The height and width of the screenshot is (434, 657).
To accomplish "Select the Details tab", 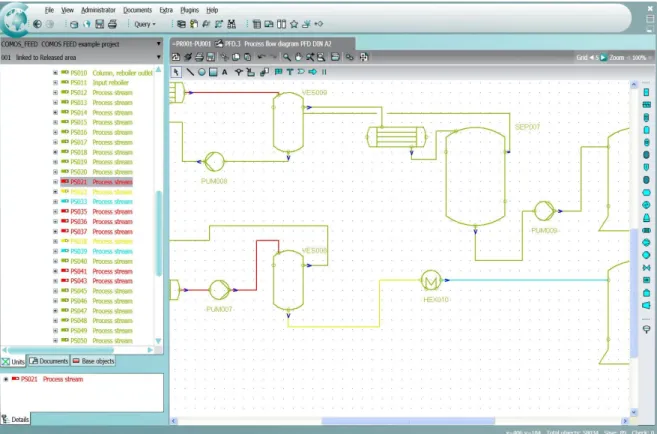I will click(x=16, y=419).
